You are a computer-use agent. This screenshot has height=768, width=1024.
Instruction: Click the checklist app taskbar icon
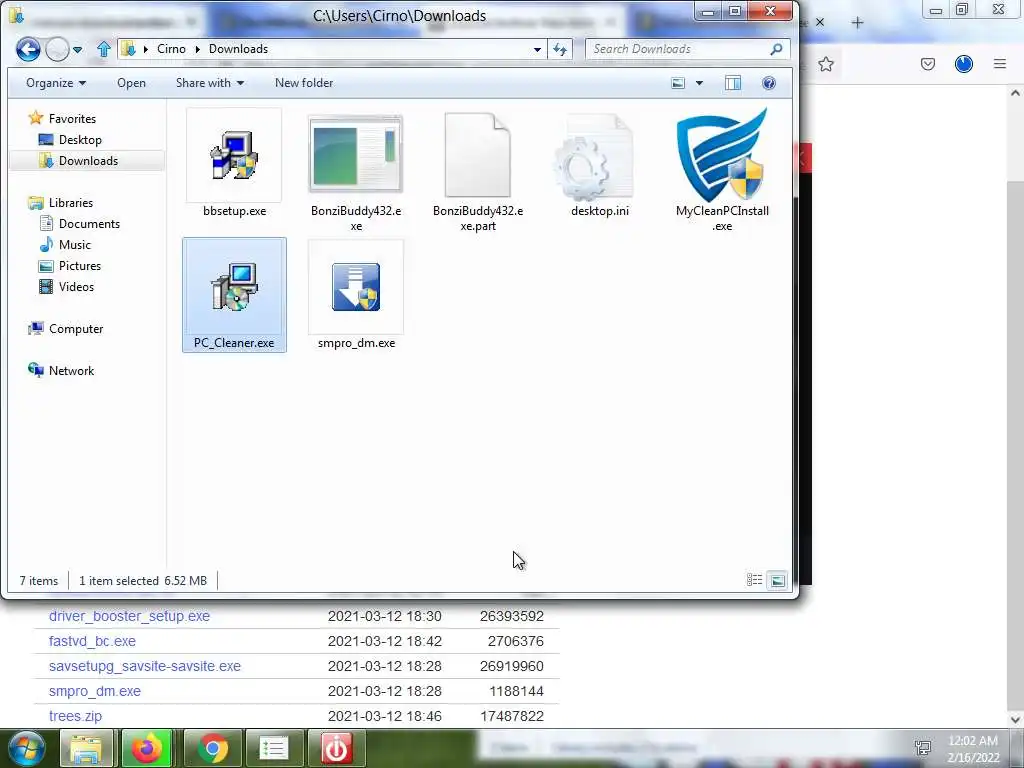coord(274,748)
